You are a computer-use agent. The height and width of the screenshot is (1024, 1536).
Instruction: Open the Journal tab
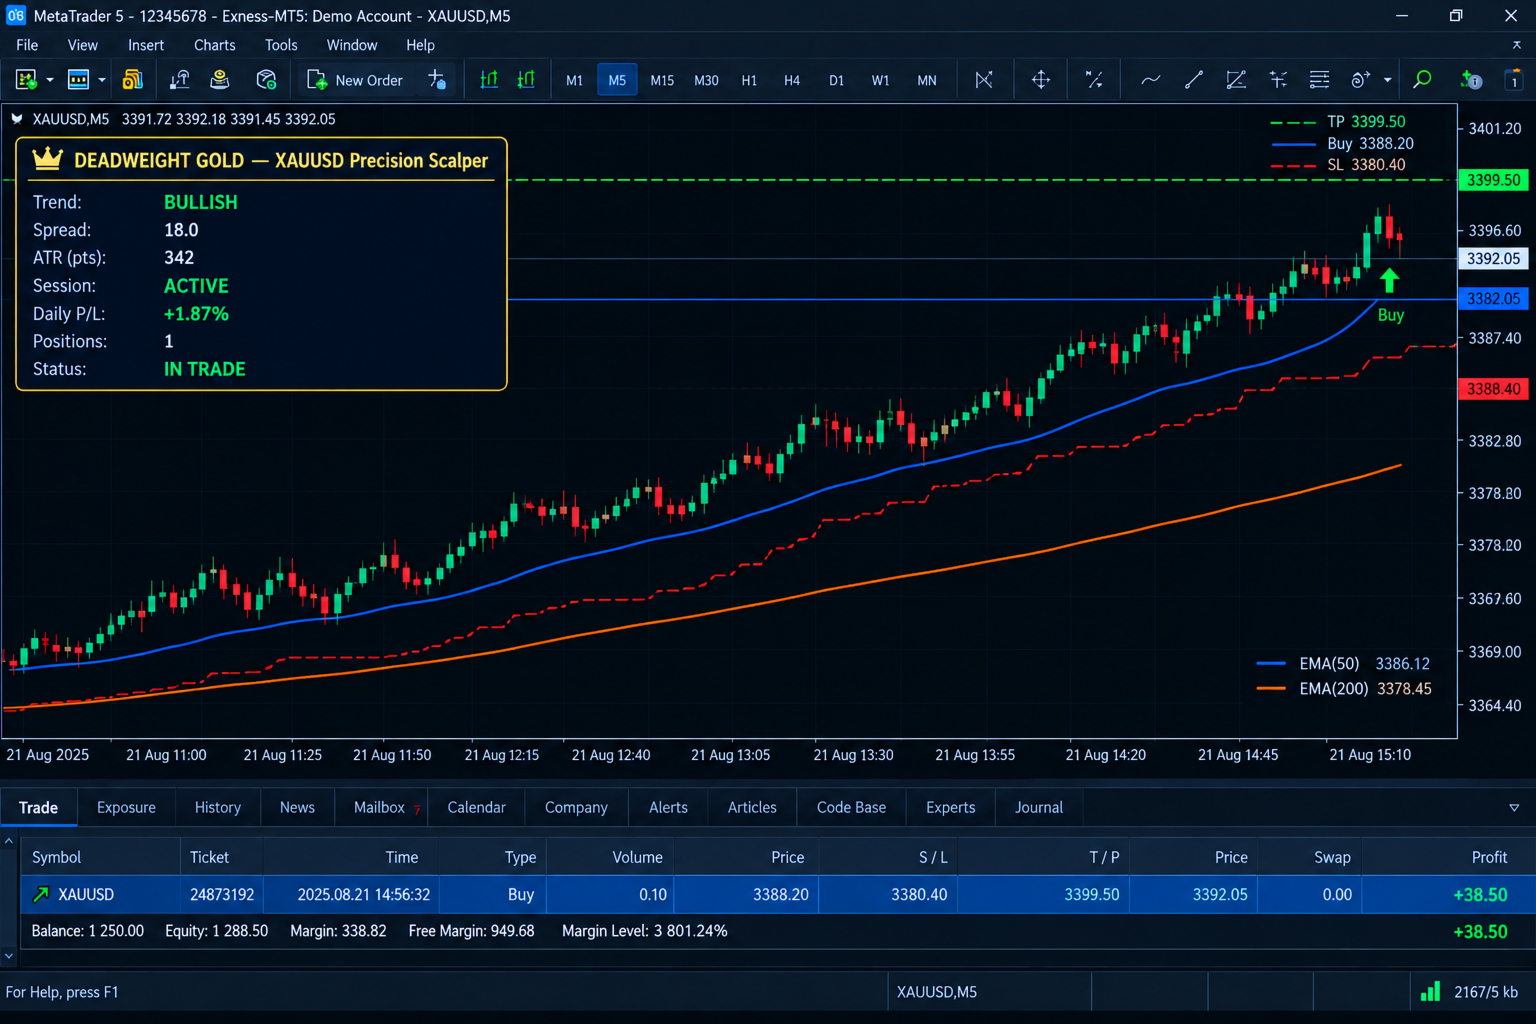1039,807
